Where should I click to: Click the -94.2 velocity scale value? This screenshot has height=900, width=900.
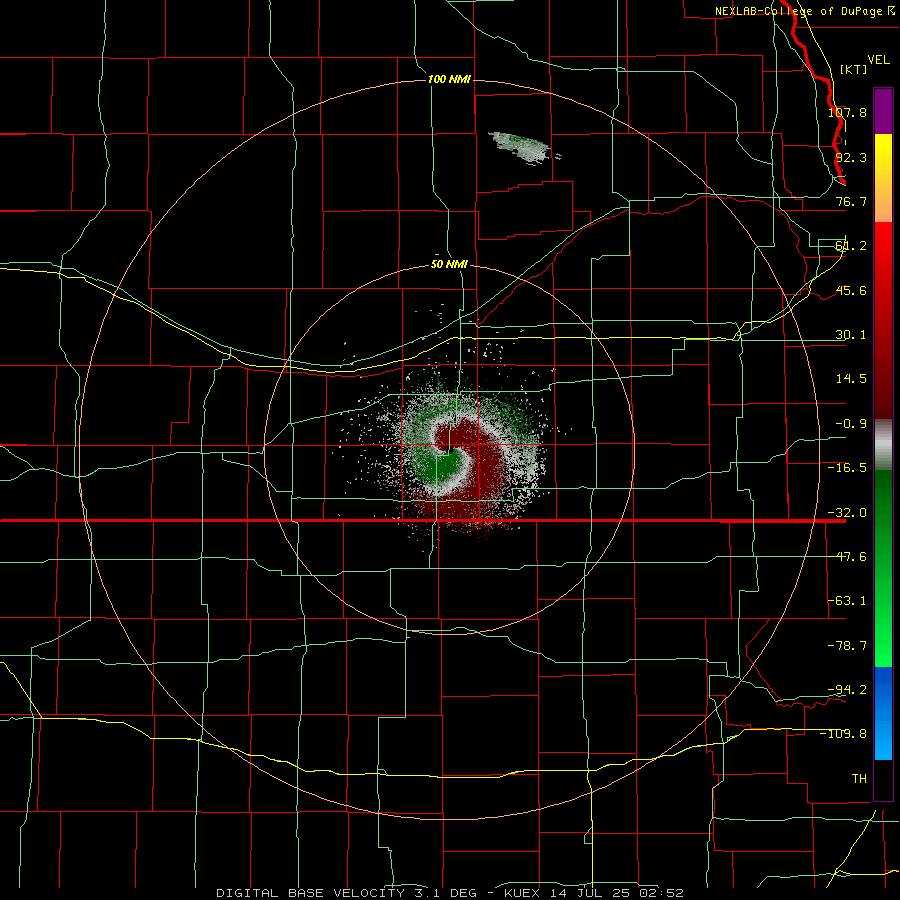coord(847,689)
